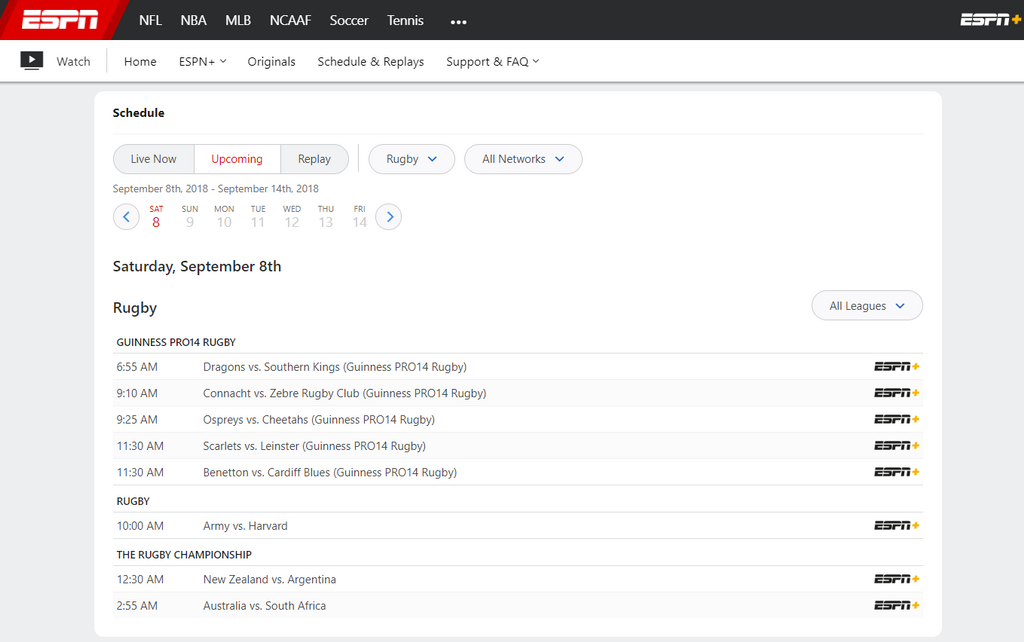This screenshot has width=1024, height=642.
Task: Click ESPN+ badge for Scarlets vs. Leinster
Action: coord(897,446)
